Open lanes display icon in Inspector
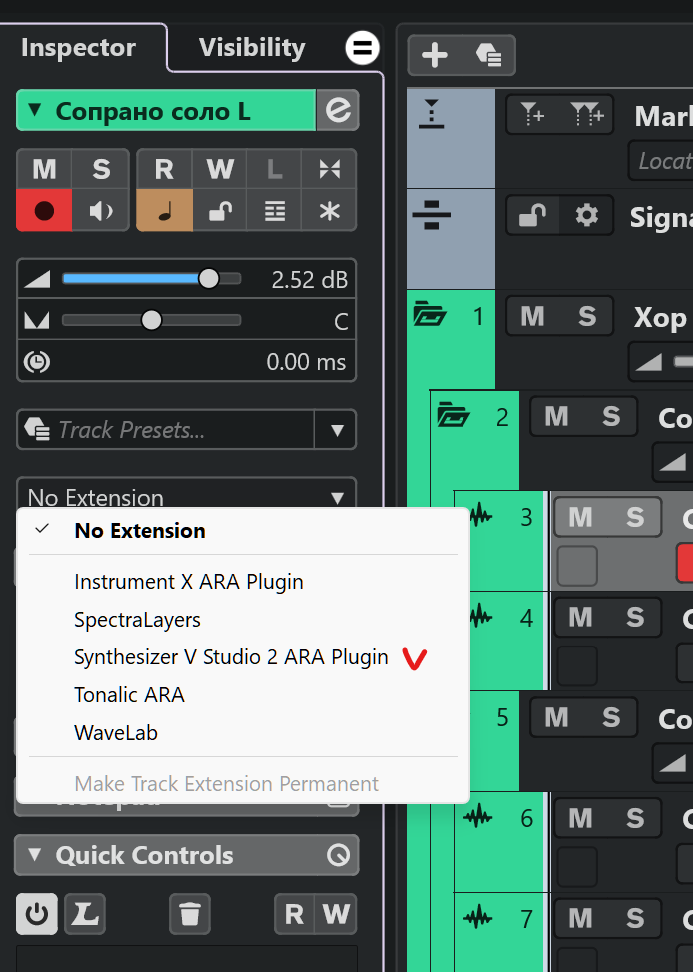 (274, 211)
